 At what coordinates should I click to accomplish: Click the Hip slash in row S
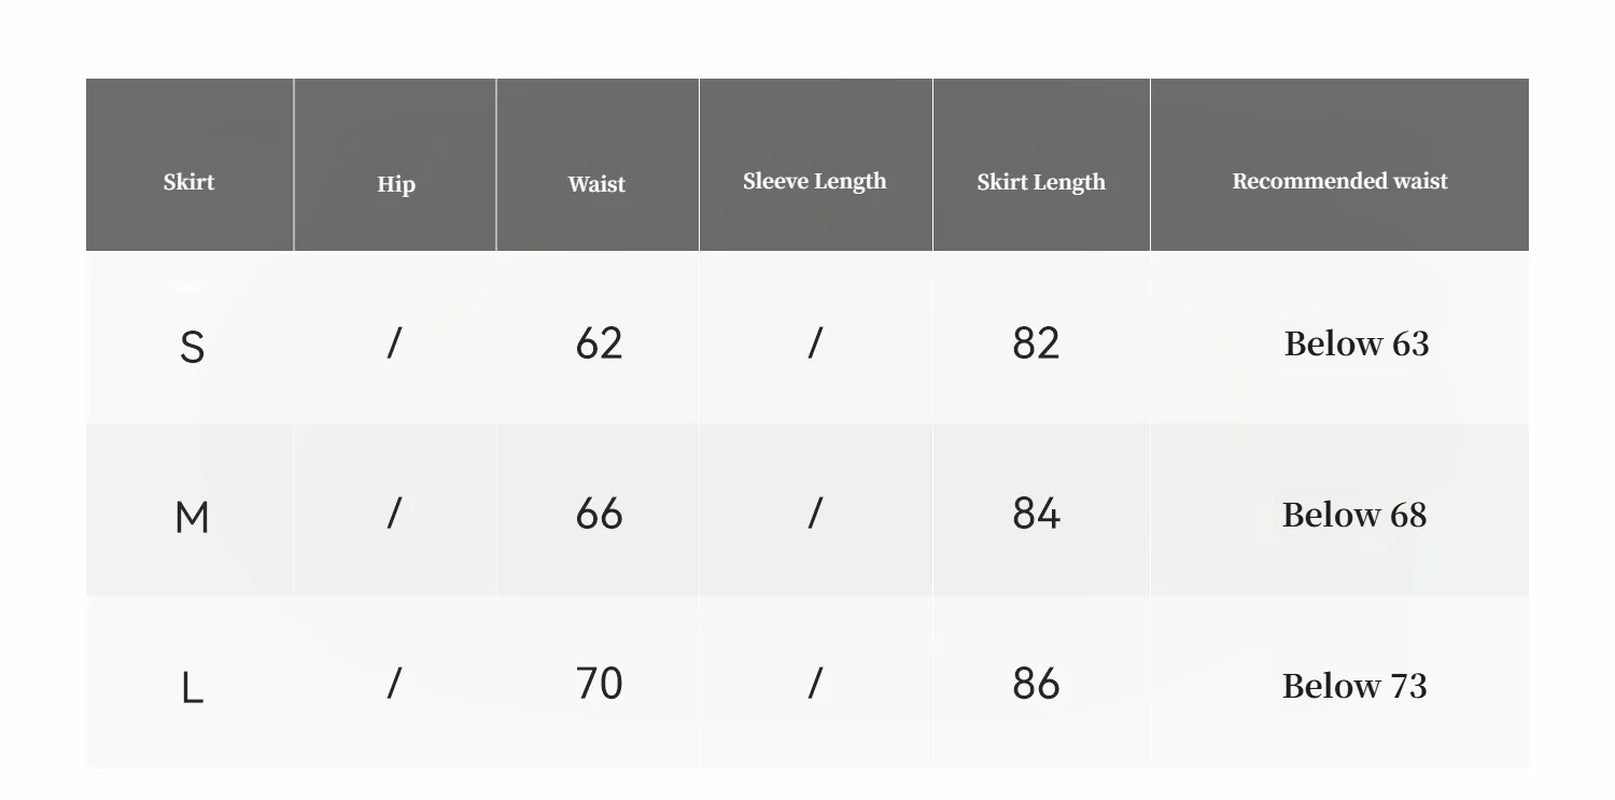(x=394, y=343)
